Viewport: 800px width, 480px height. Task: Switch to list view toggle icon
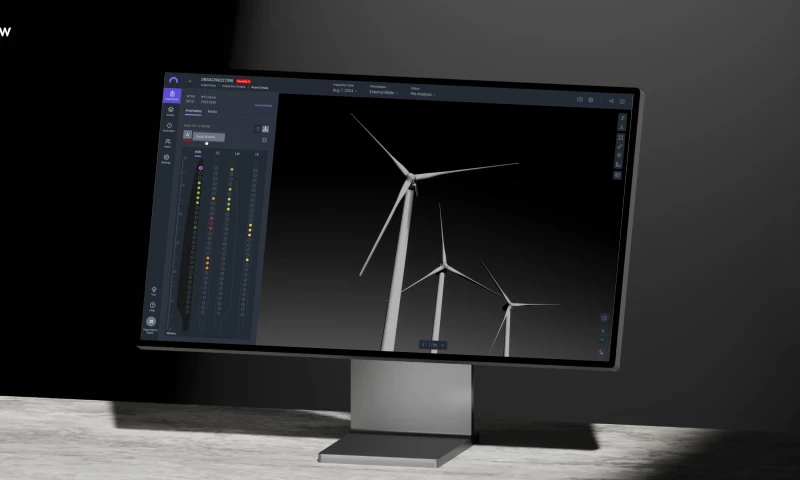[x=258, y=129]
